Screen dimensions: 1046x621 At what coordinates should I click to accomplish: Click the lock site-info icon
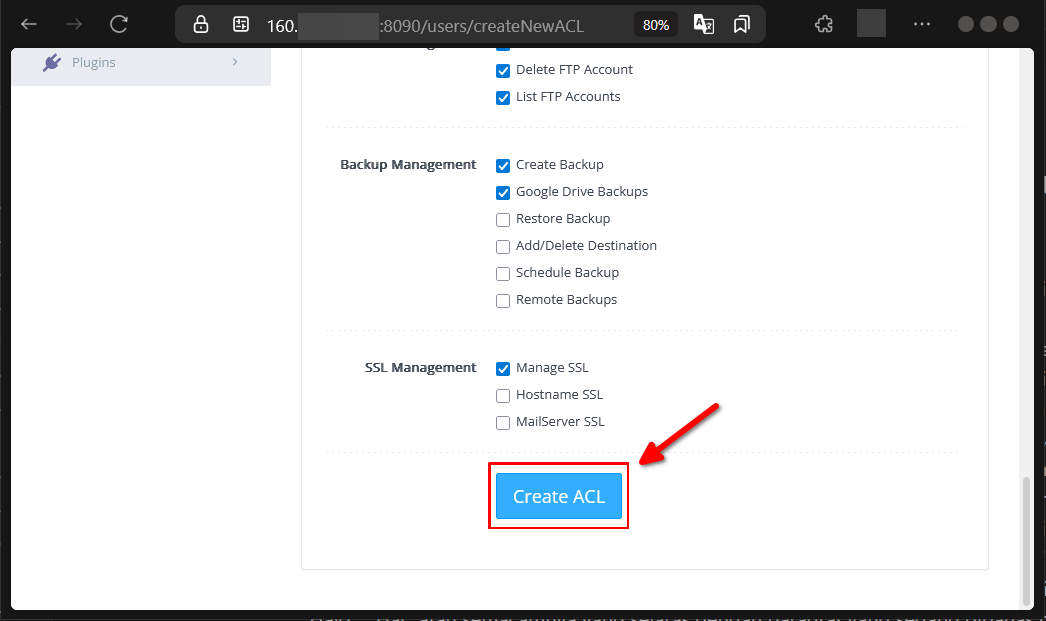click(201, 25)
